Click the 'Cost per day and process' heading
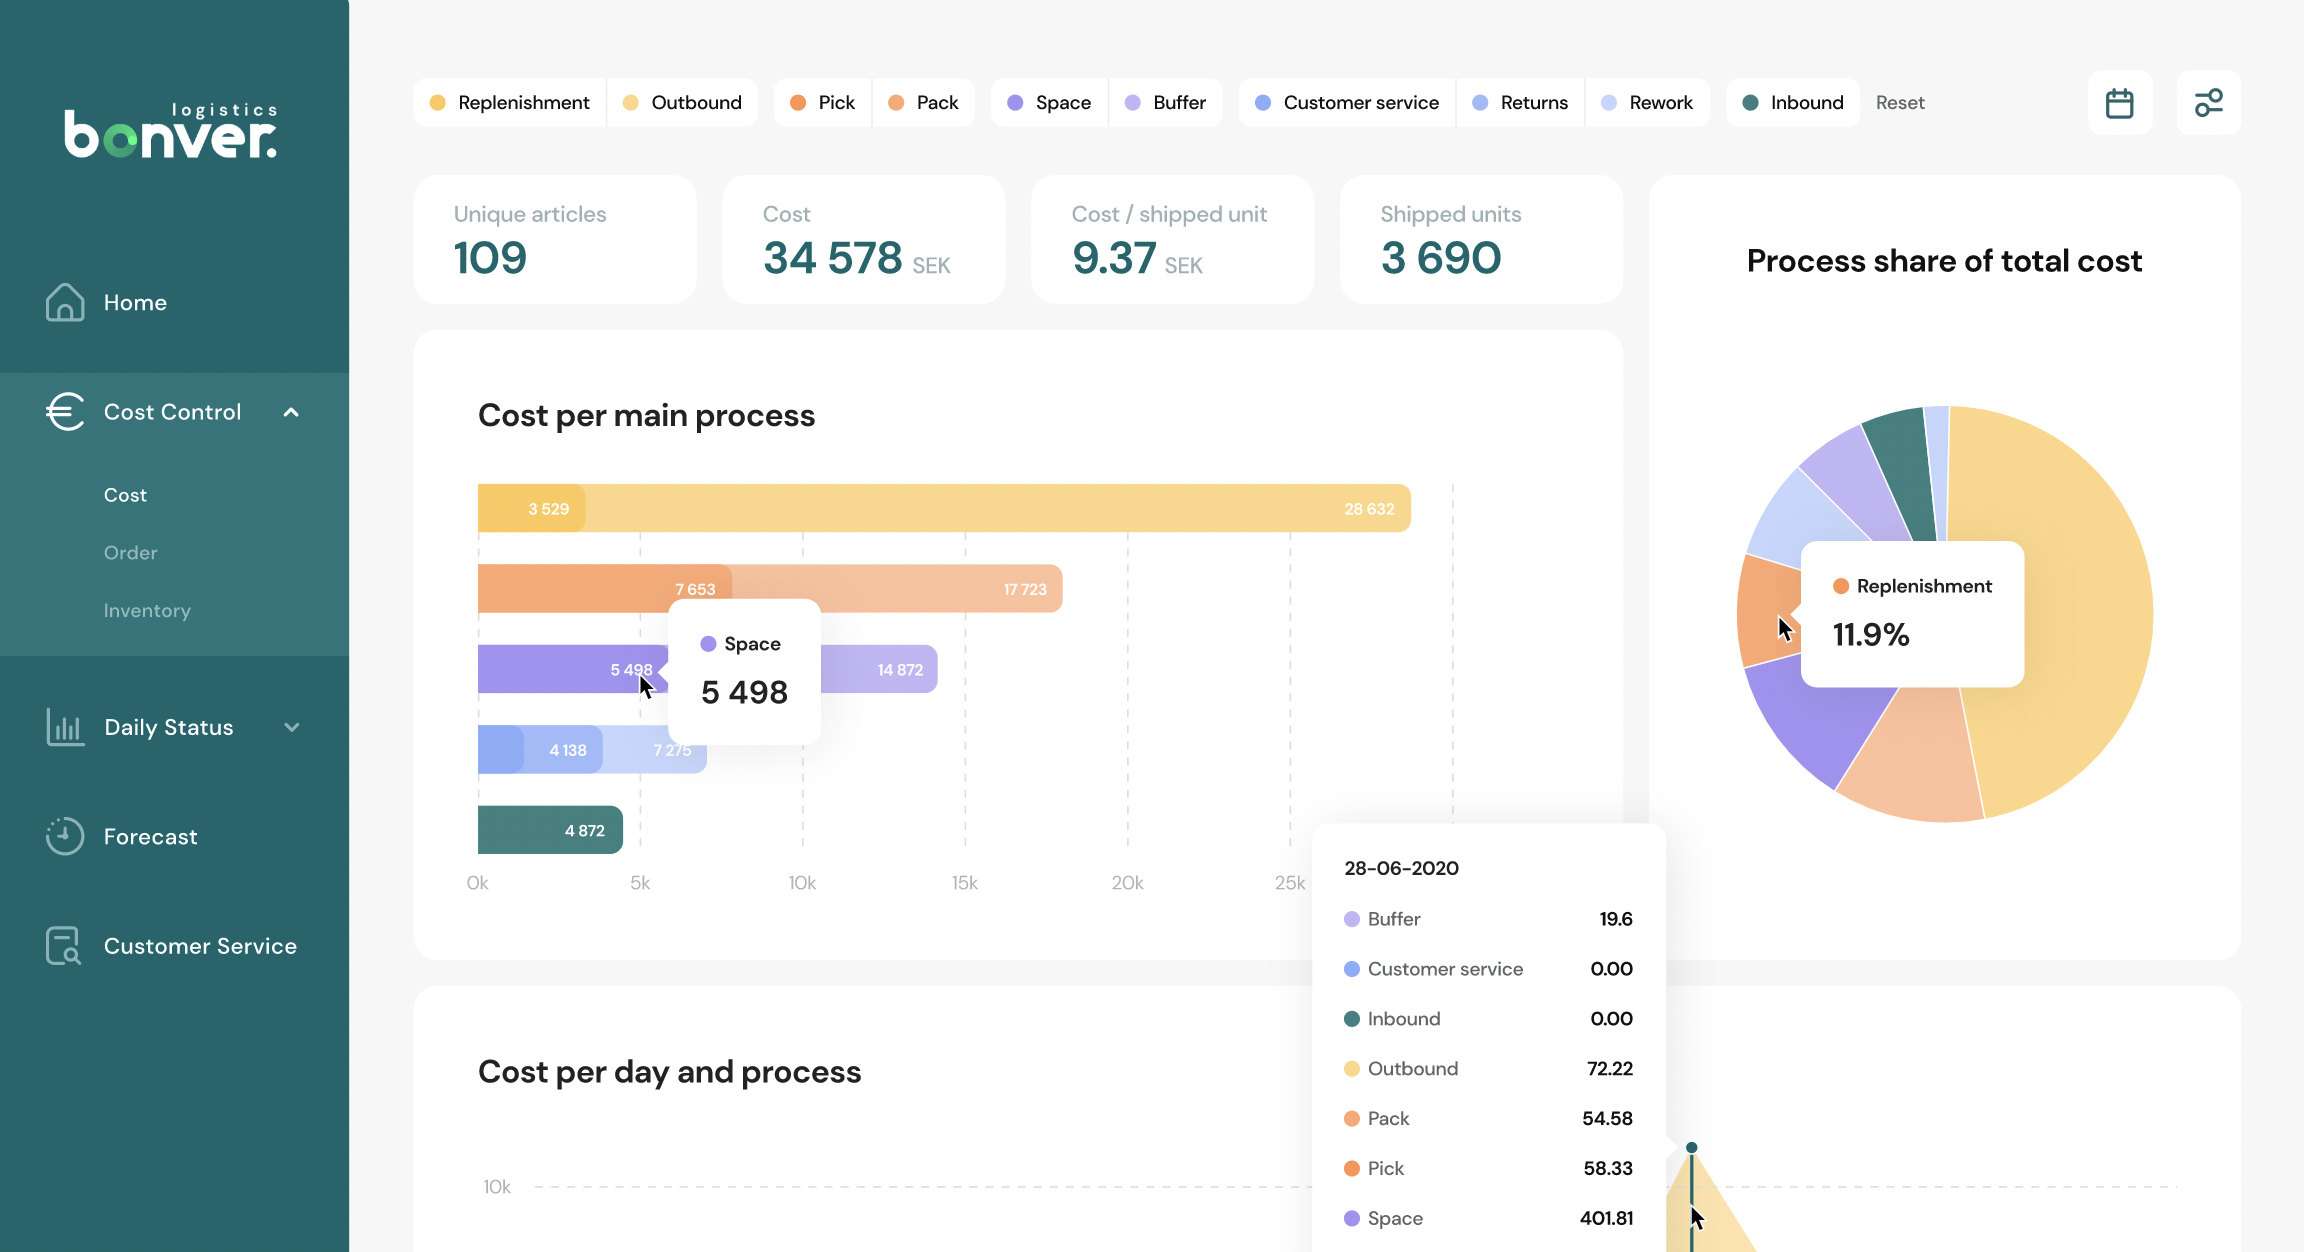Viewport: 2304px width, 1252px height. (x=669, y=1071)
